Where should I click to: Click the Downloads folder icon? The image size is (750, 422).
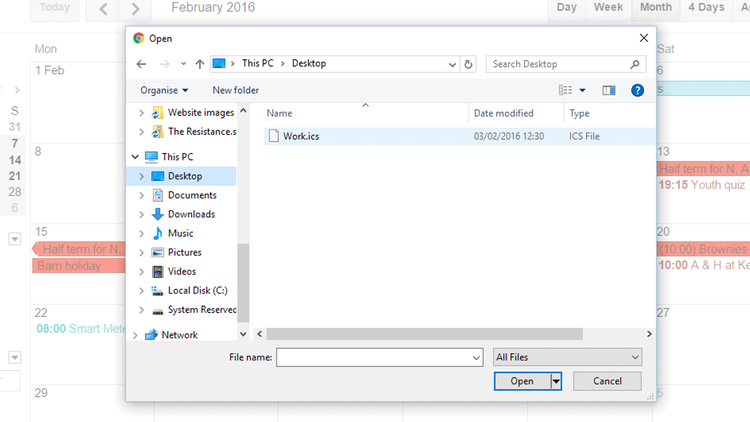click(x=158, y=214)
